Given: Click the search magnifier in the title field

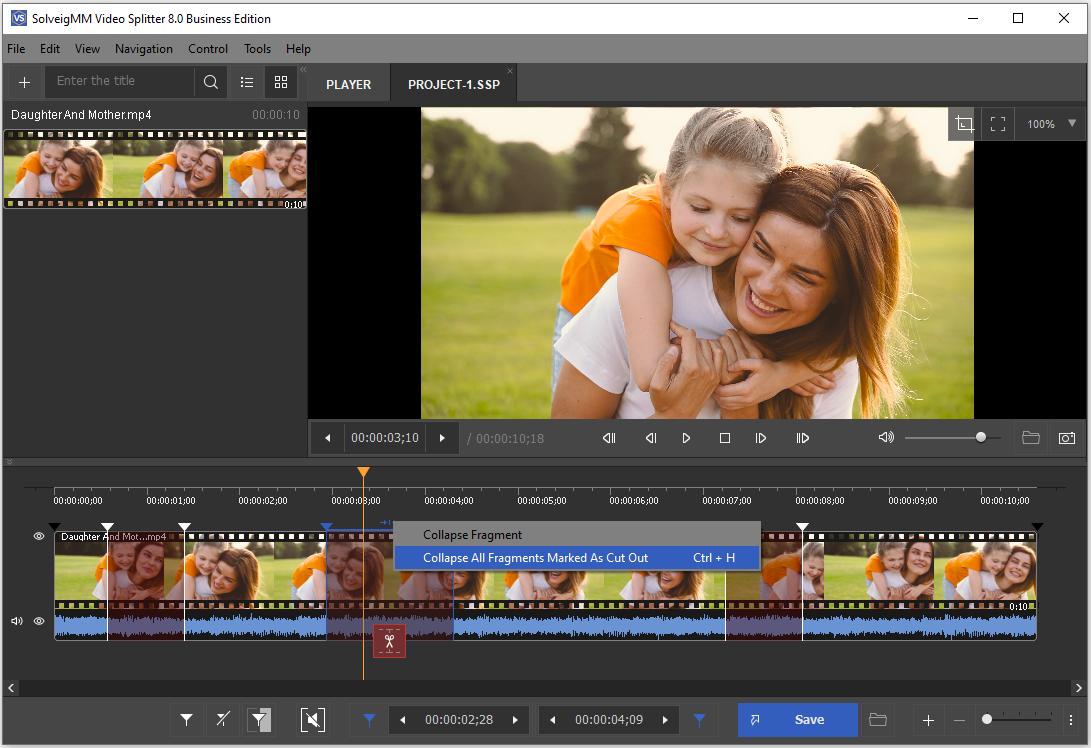Looking at the screenshot, I should tap(210, 81).
